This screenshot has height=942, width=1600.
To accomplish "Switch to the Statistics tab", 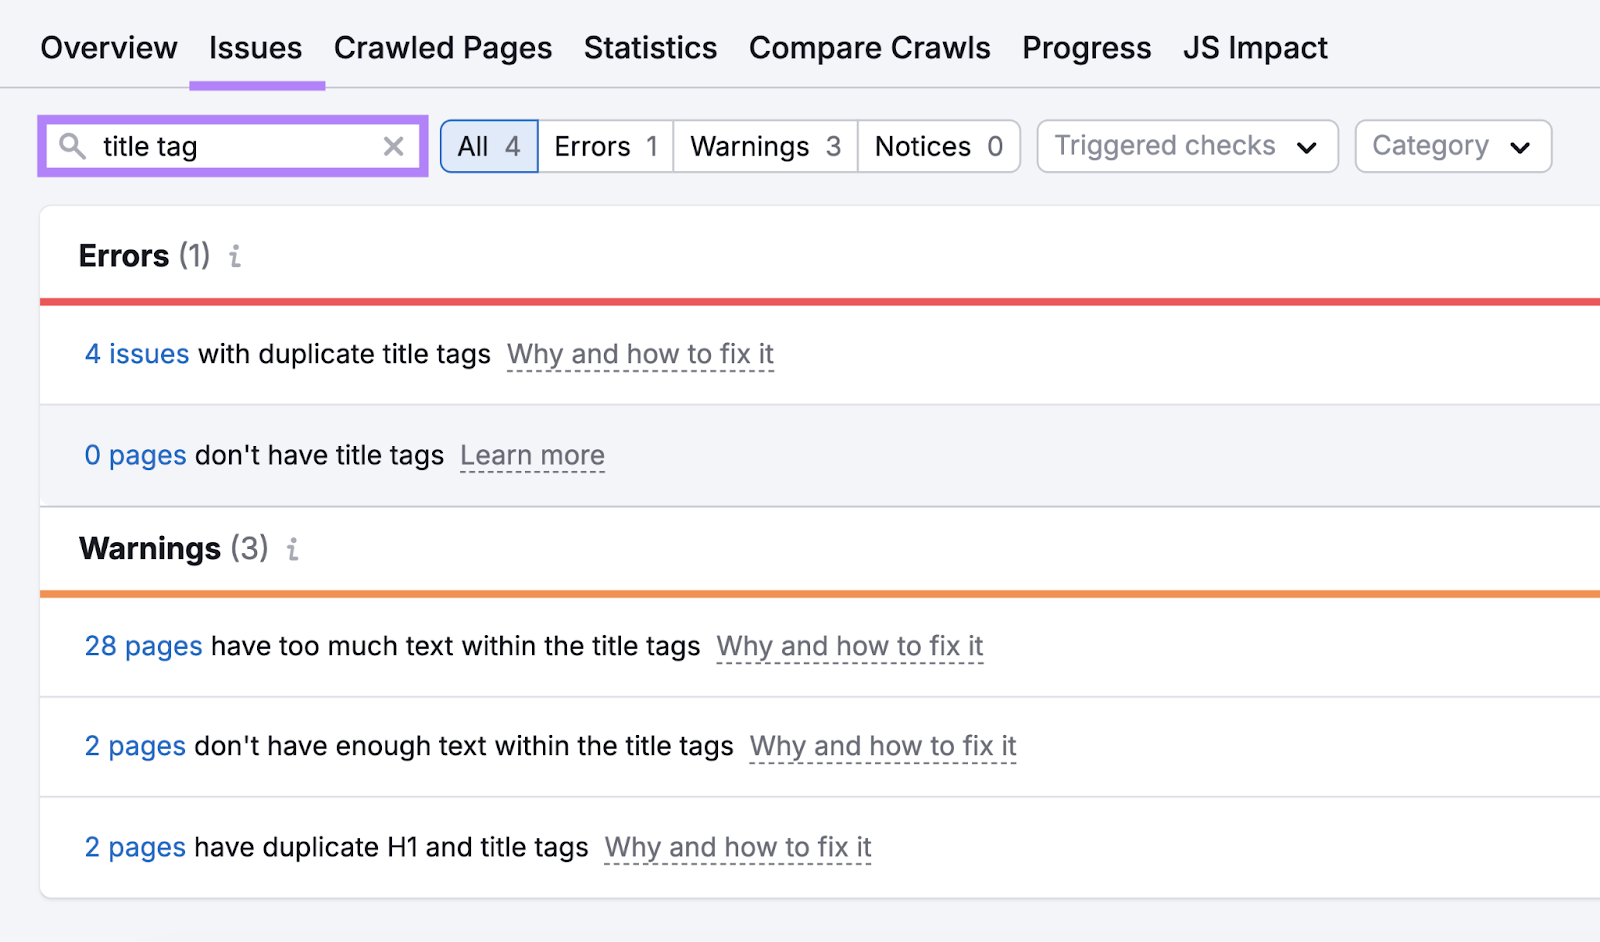I will [650, 47].
